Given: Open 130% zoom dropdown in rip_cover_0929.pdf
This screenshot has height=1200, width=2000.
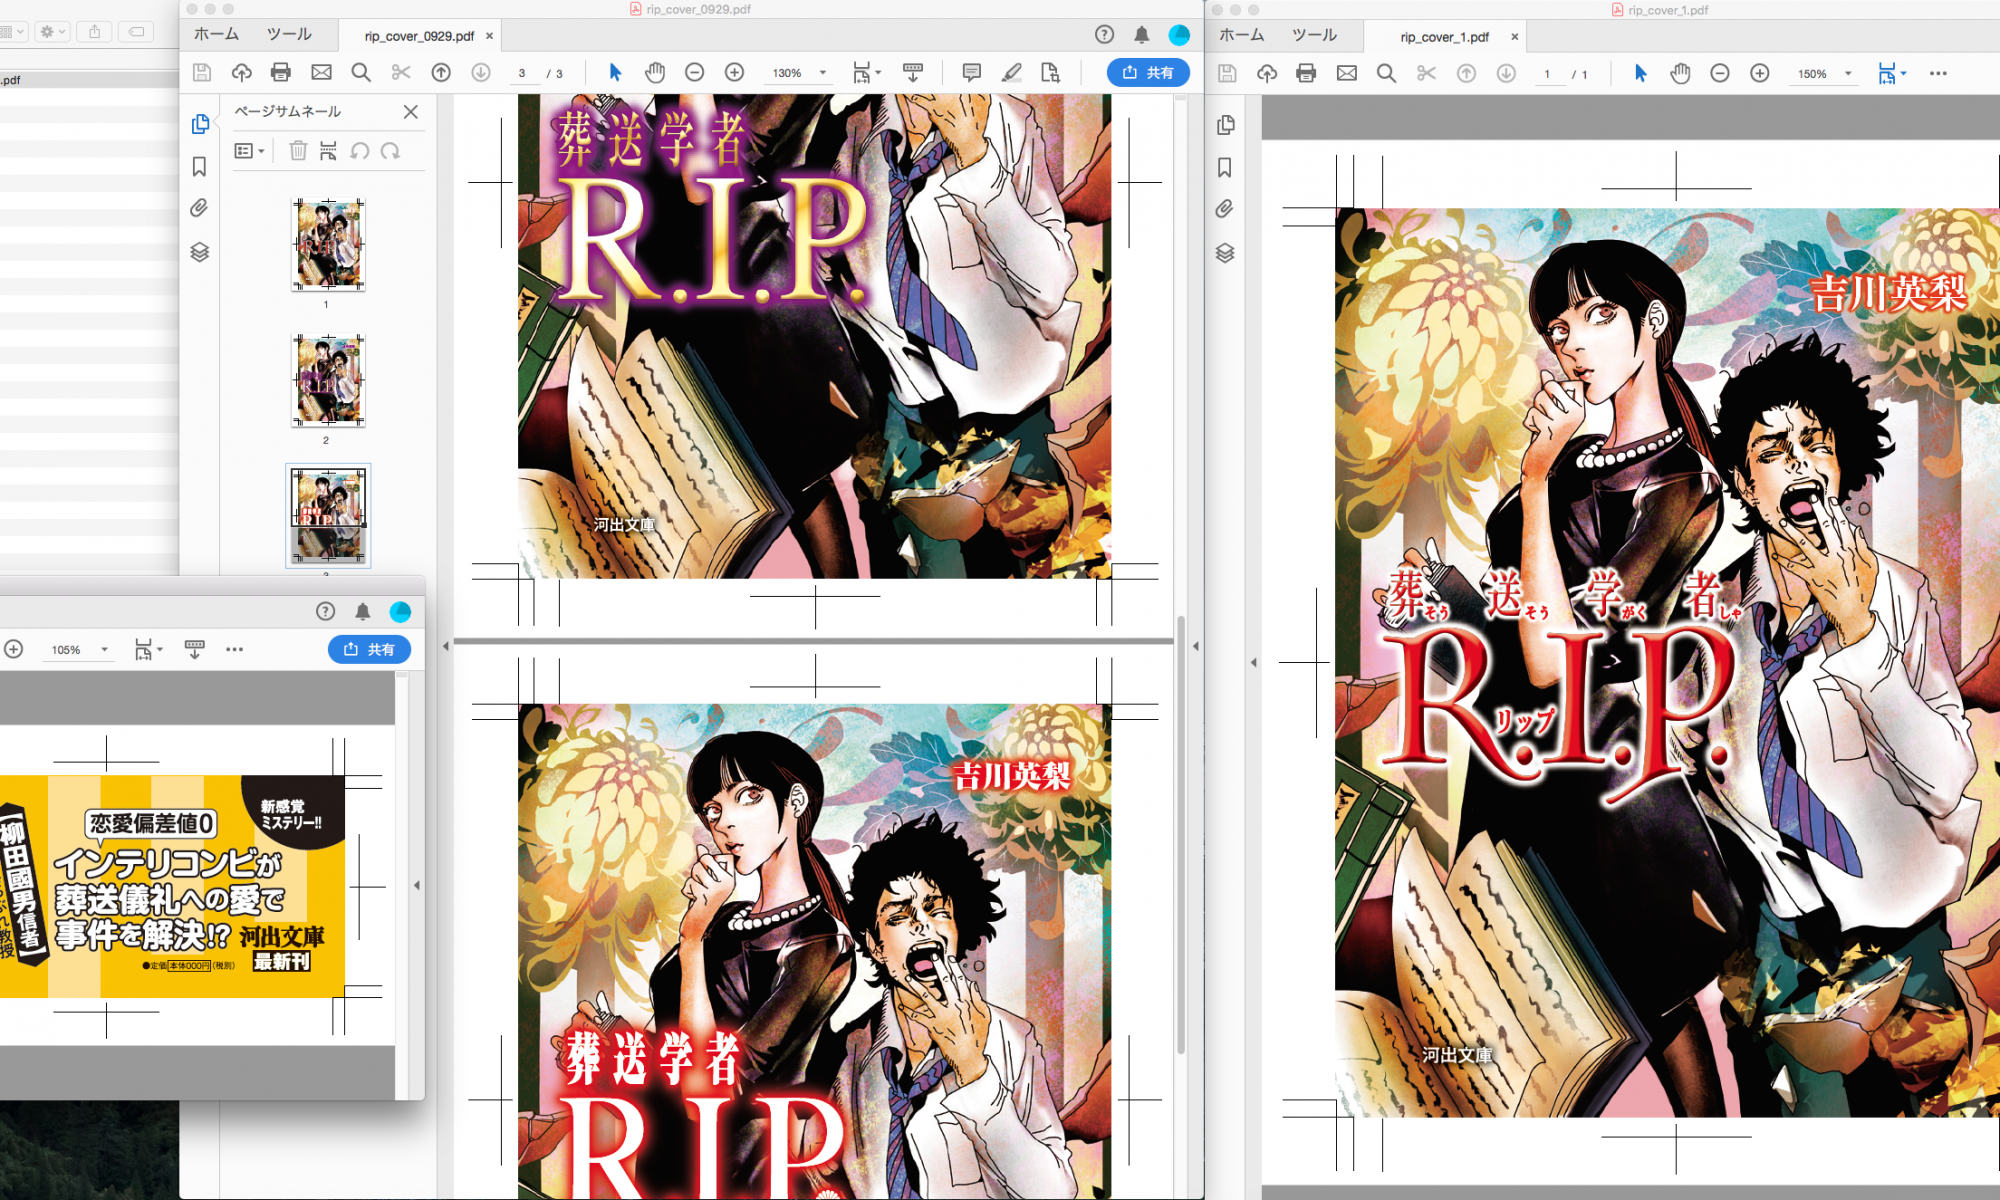Looking at the screenshot, I should (823, 73).
